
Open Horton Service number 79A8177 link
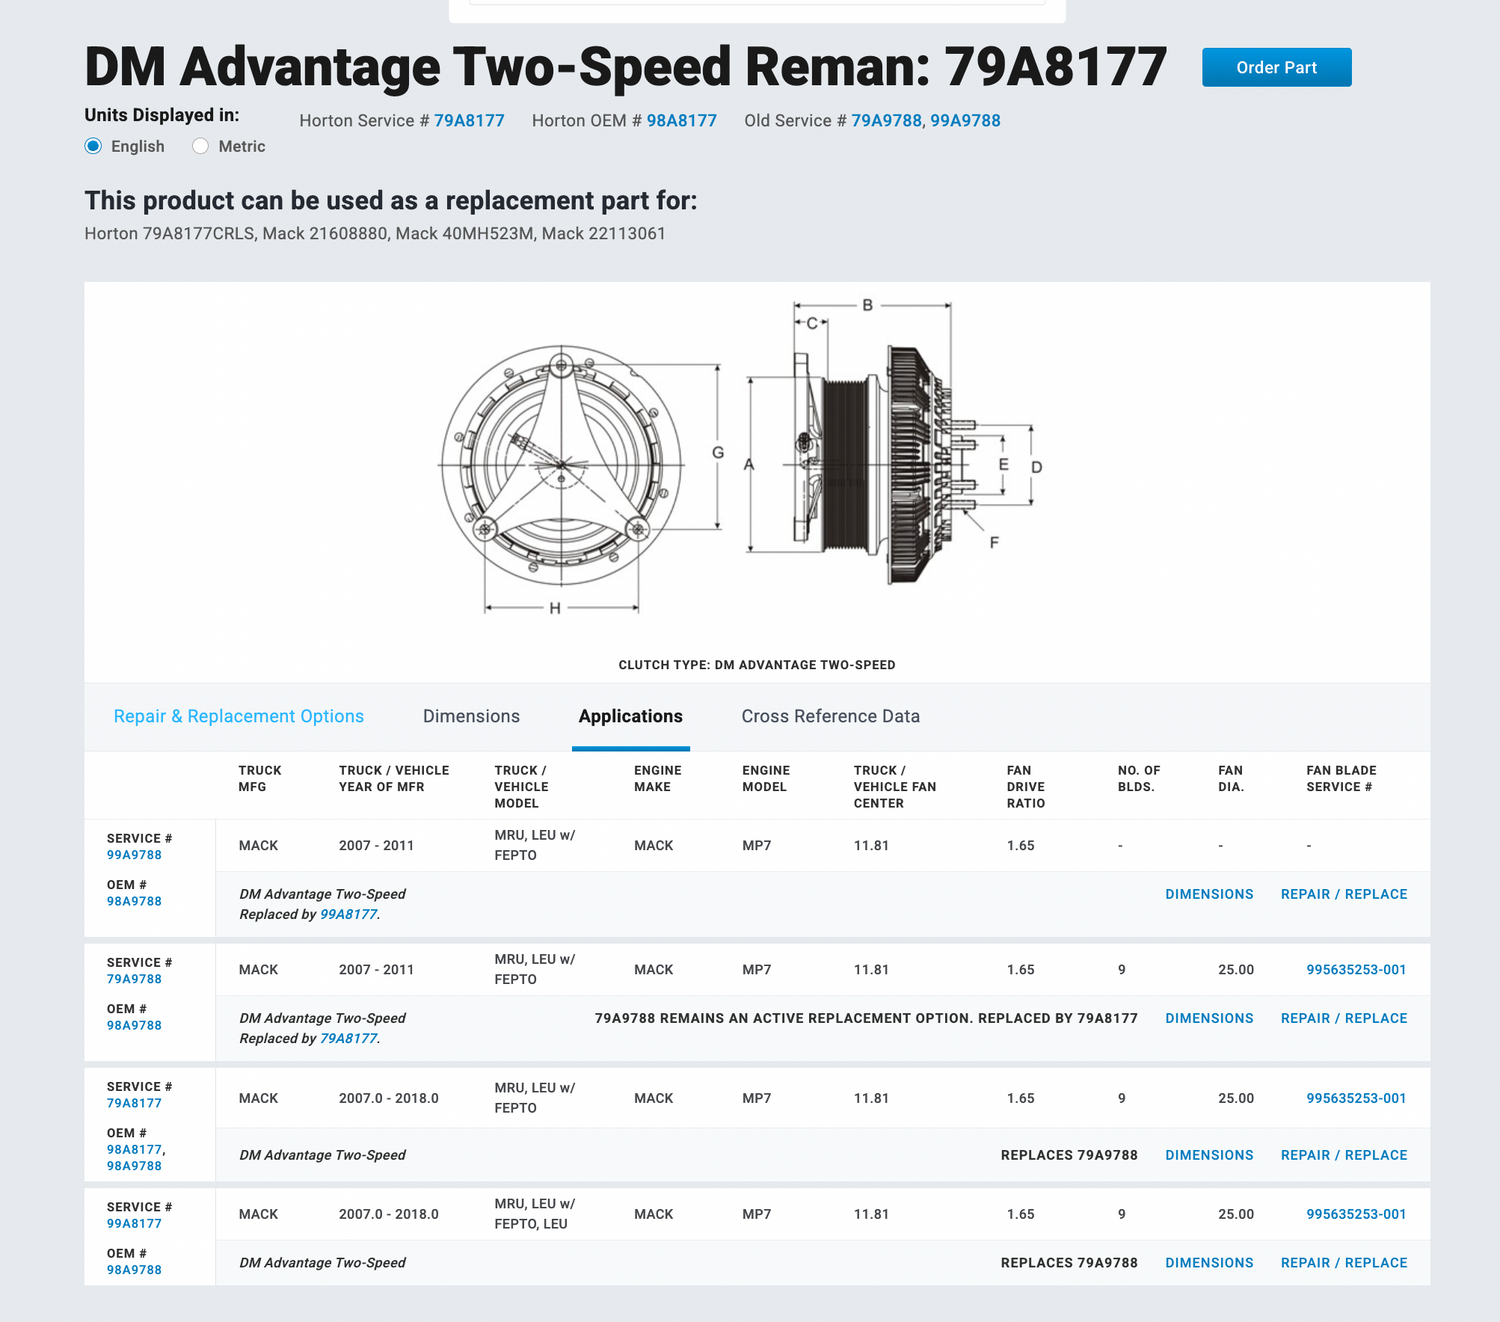tap(469, 121)
